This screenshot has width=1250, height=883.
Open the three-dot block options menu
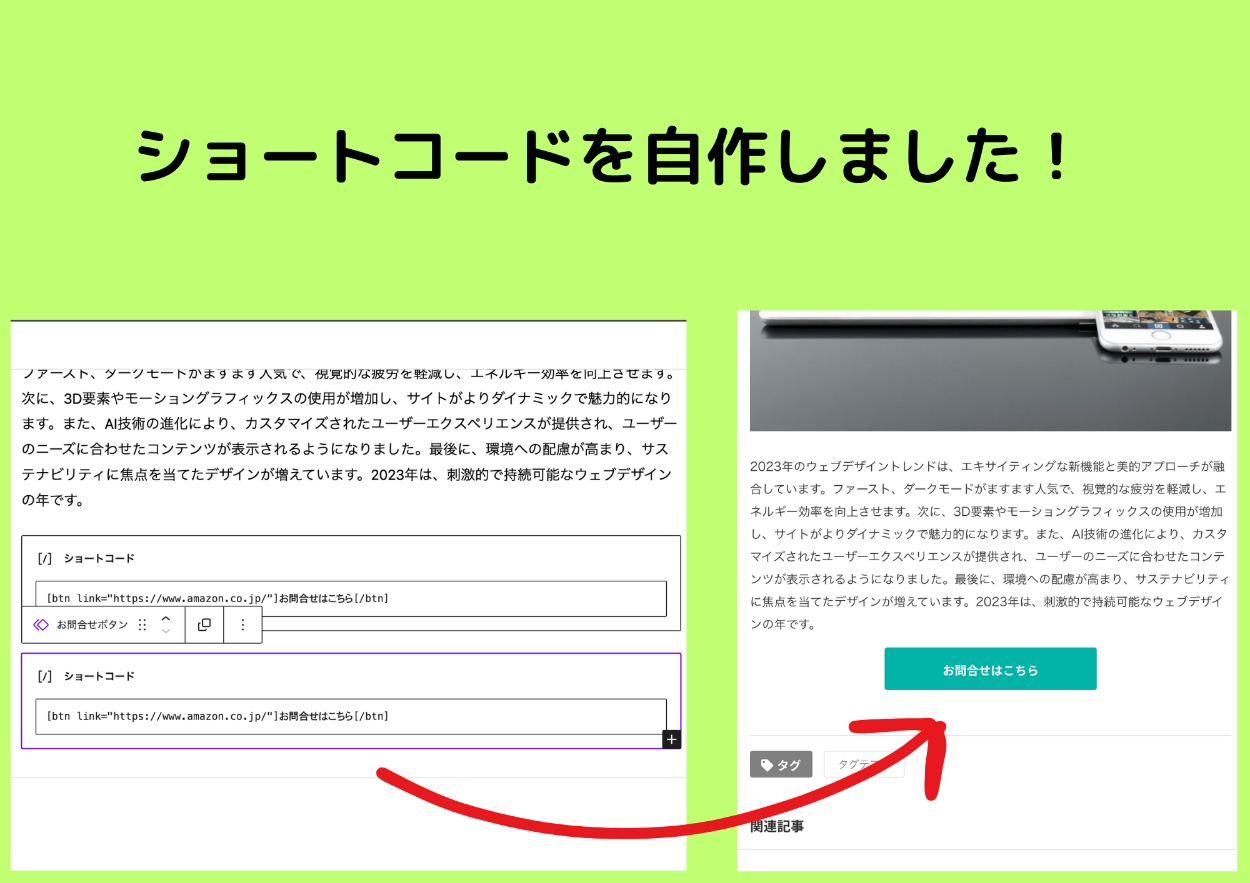[242, 624]
